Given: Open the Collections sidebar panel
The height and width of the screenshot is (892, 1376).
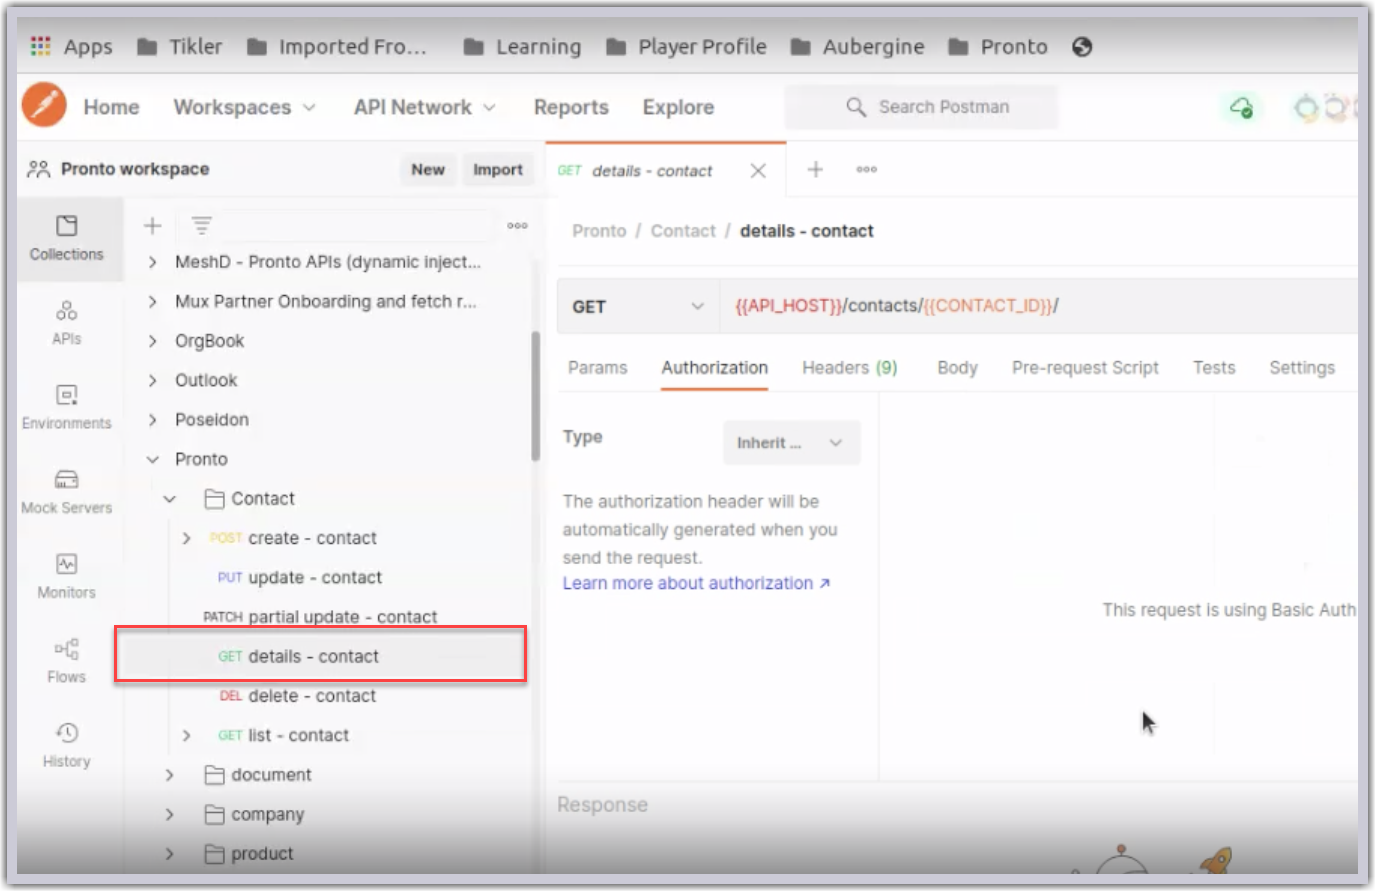Looking at the screenshot, I should tap(66, 238).
